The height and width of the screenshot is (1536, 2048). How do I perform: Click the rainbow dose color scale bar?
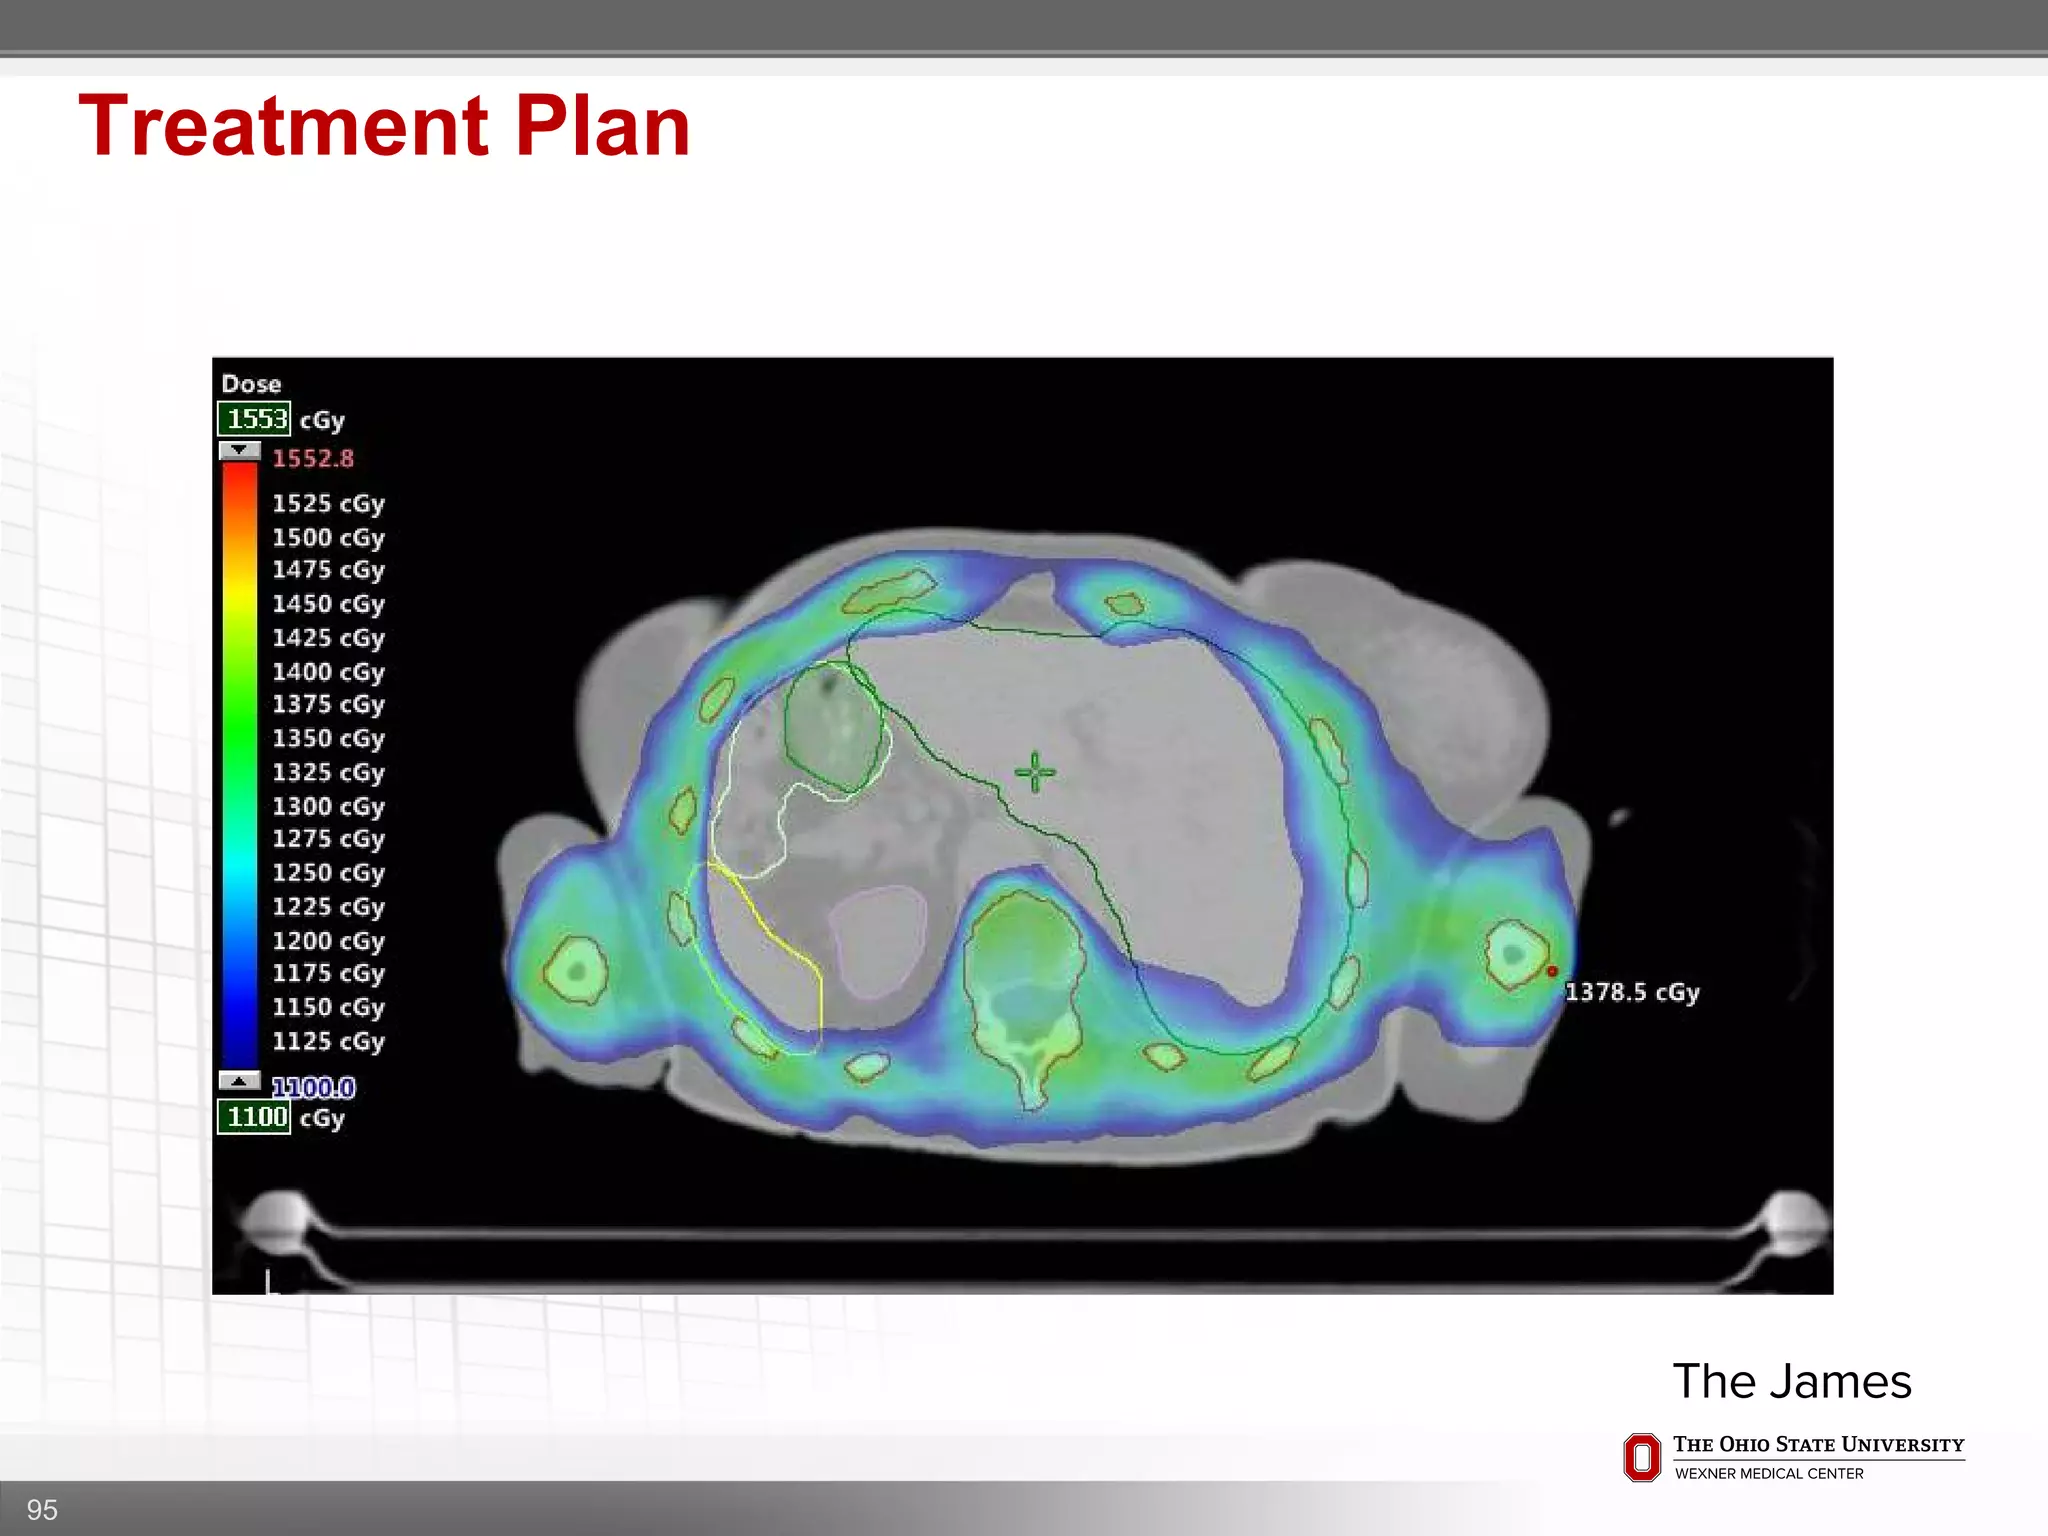click(239, 766)
